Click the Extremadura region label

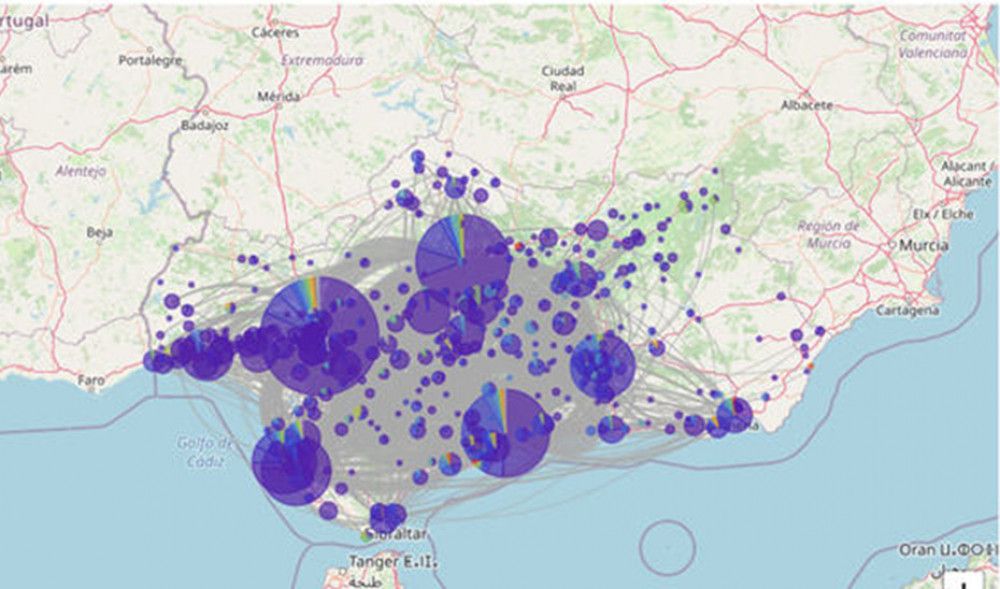322,61
